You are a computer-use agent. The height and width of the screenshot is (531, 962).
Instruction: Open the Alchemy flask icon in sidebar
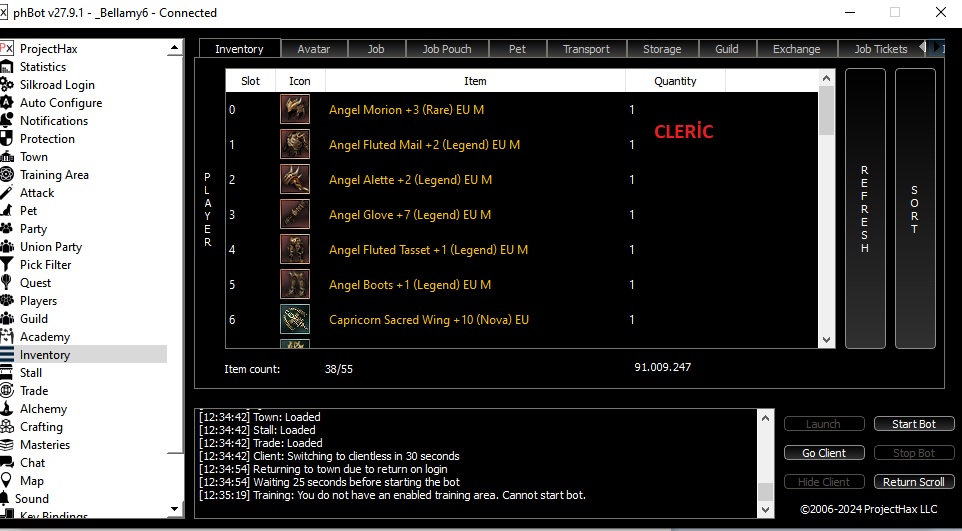[7, 409]
